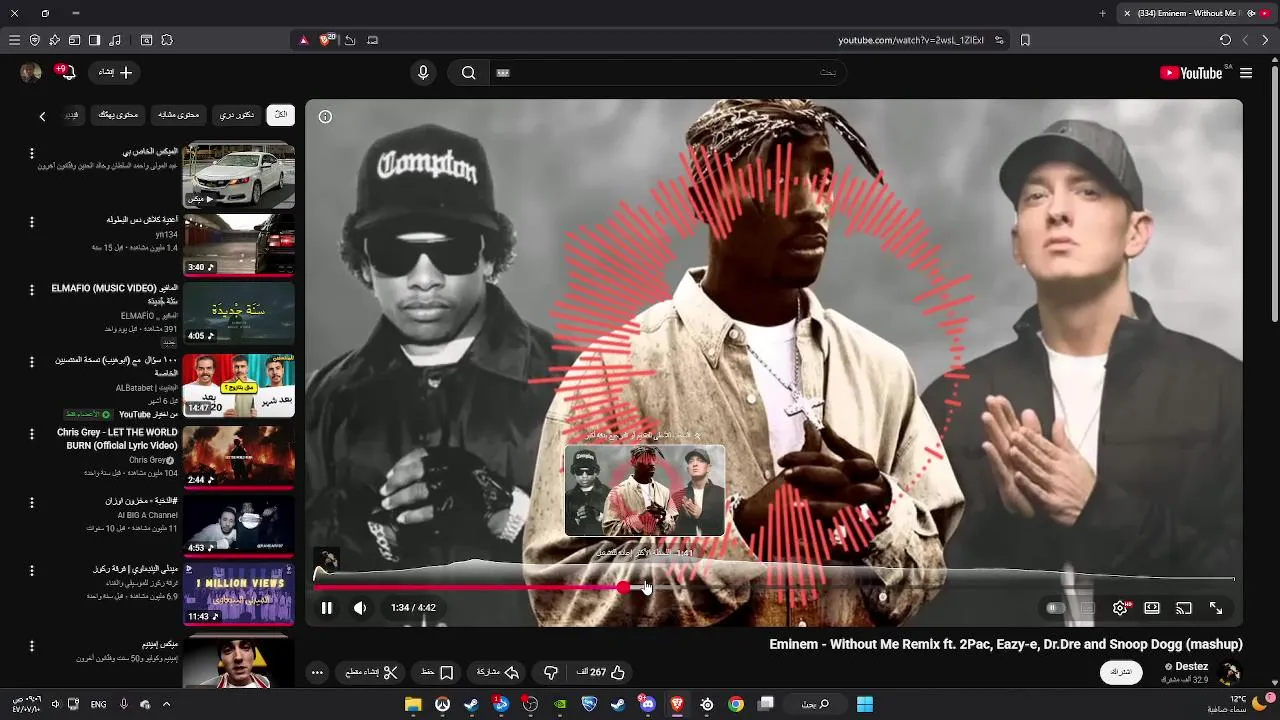Toggle the Brave sidebar panel
Image resolution: width=1280 pixels, height=720 pixels.
[x=94, y=40]
